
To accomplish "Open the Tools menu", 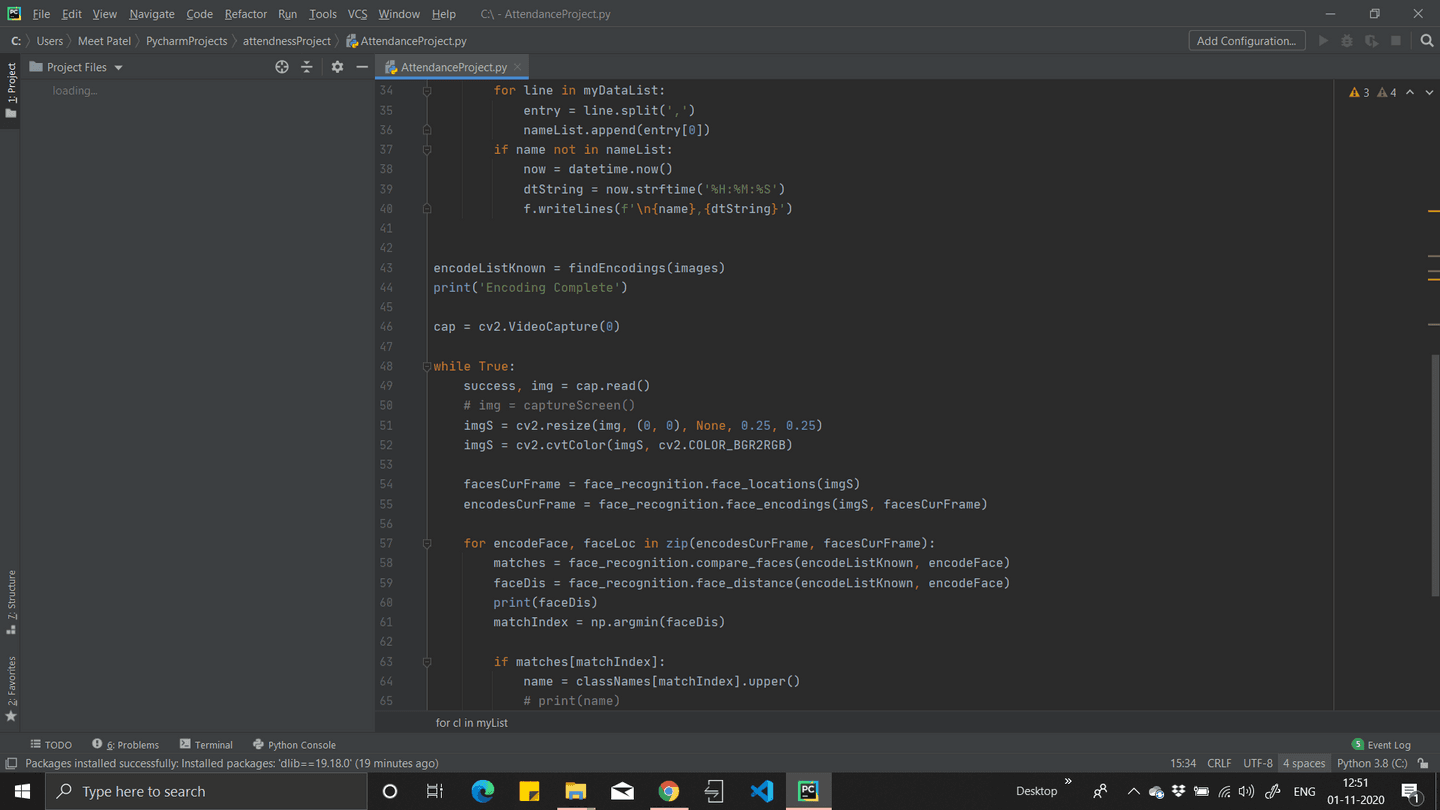I will (322, 14).
